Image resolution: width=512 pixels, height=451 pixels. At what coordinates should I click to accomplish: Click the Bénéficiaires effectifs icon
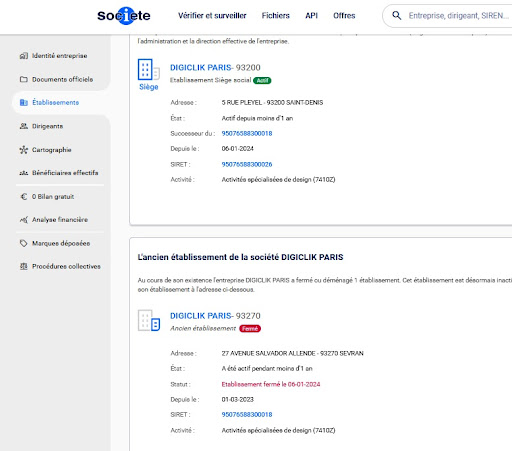pos(24,173)
